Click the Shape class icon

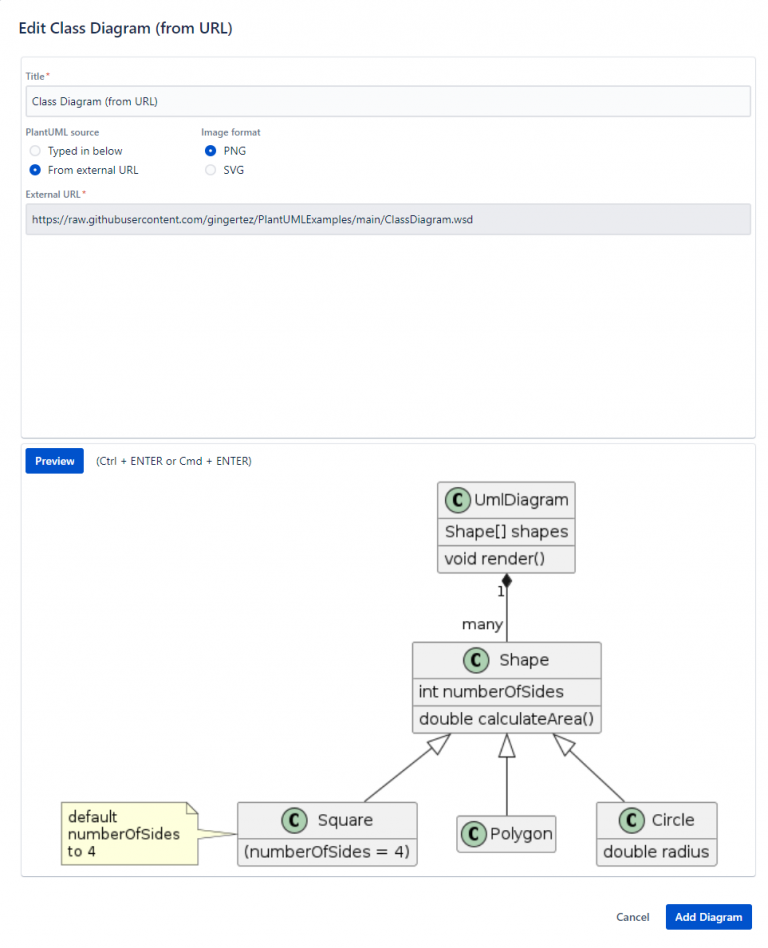coord(477,660)
